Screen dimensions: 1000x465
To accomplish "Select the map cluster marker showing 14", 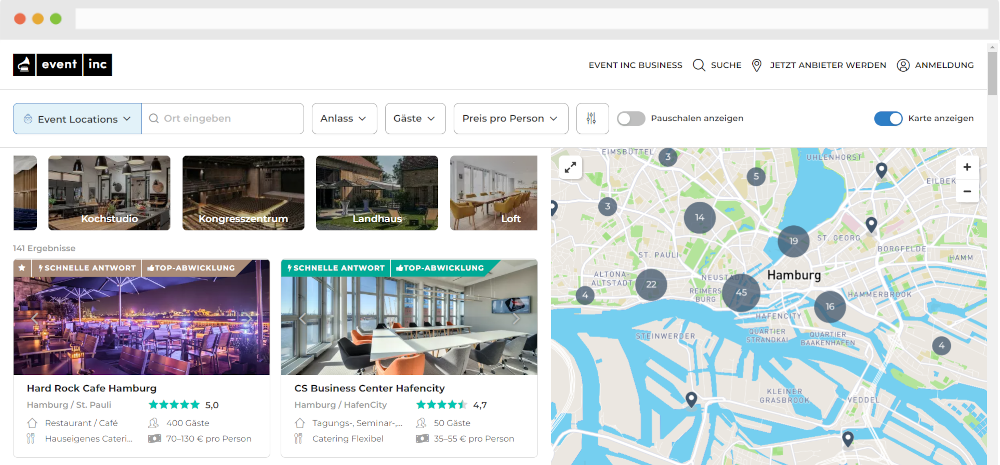I will point(700,218).
